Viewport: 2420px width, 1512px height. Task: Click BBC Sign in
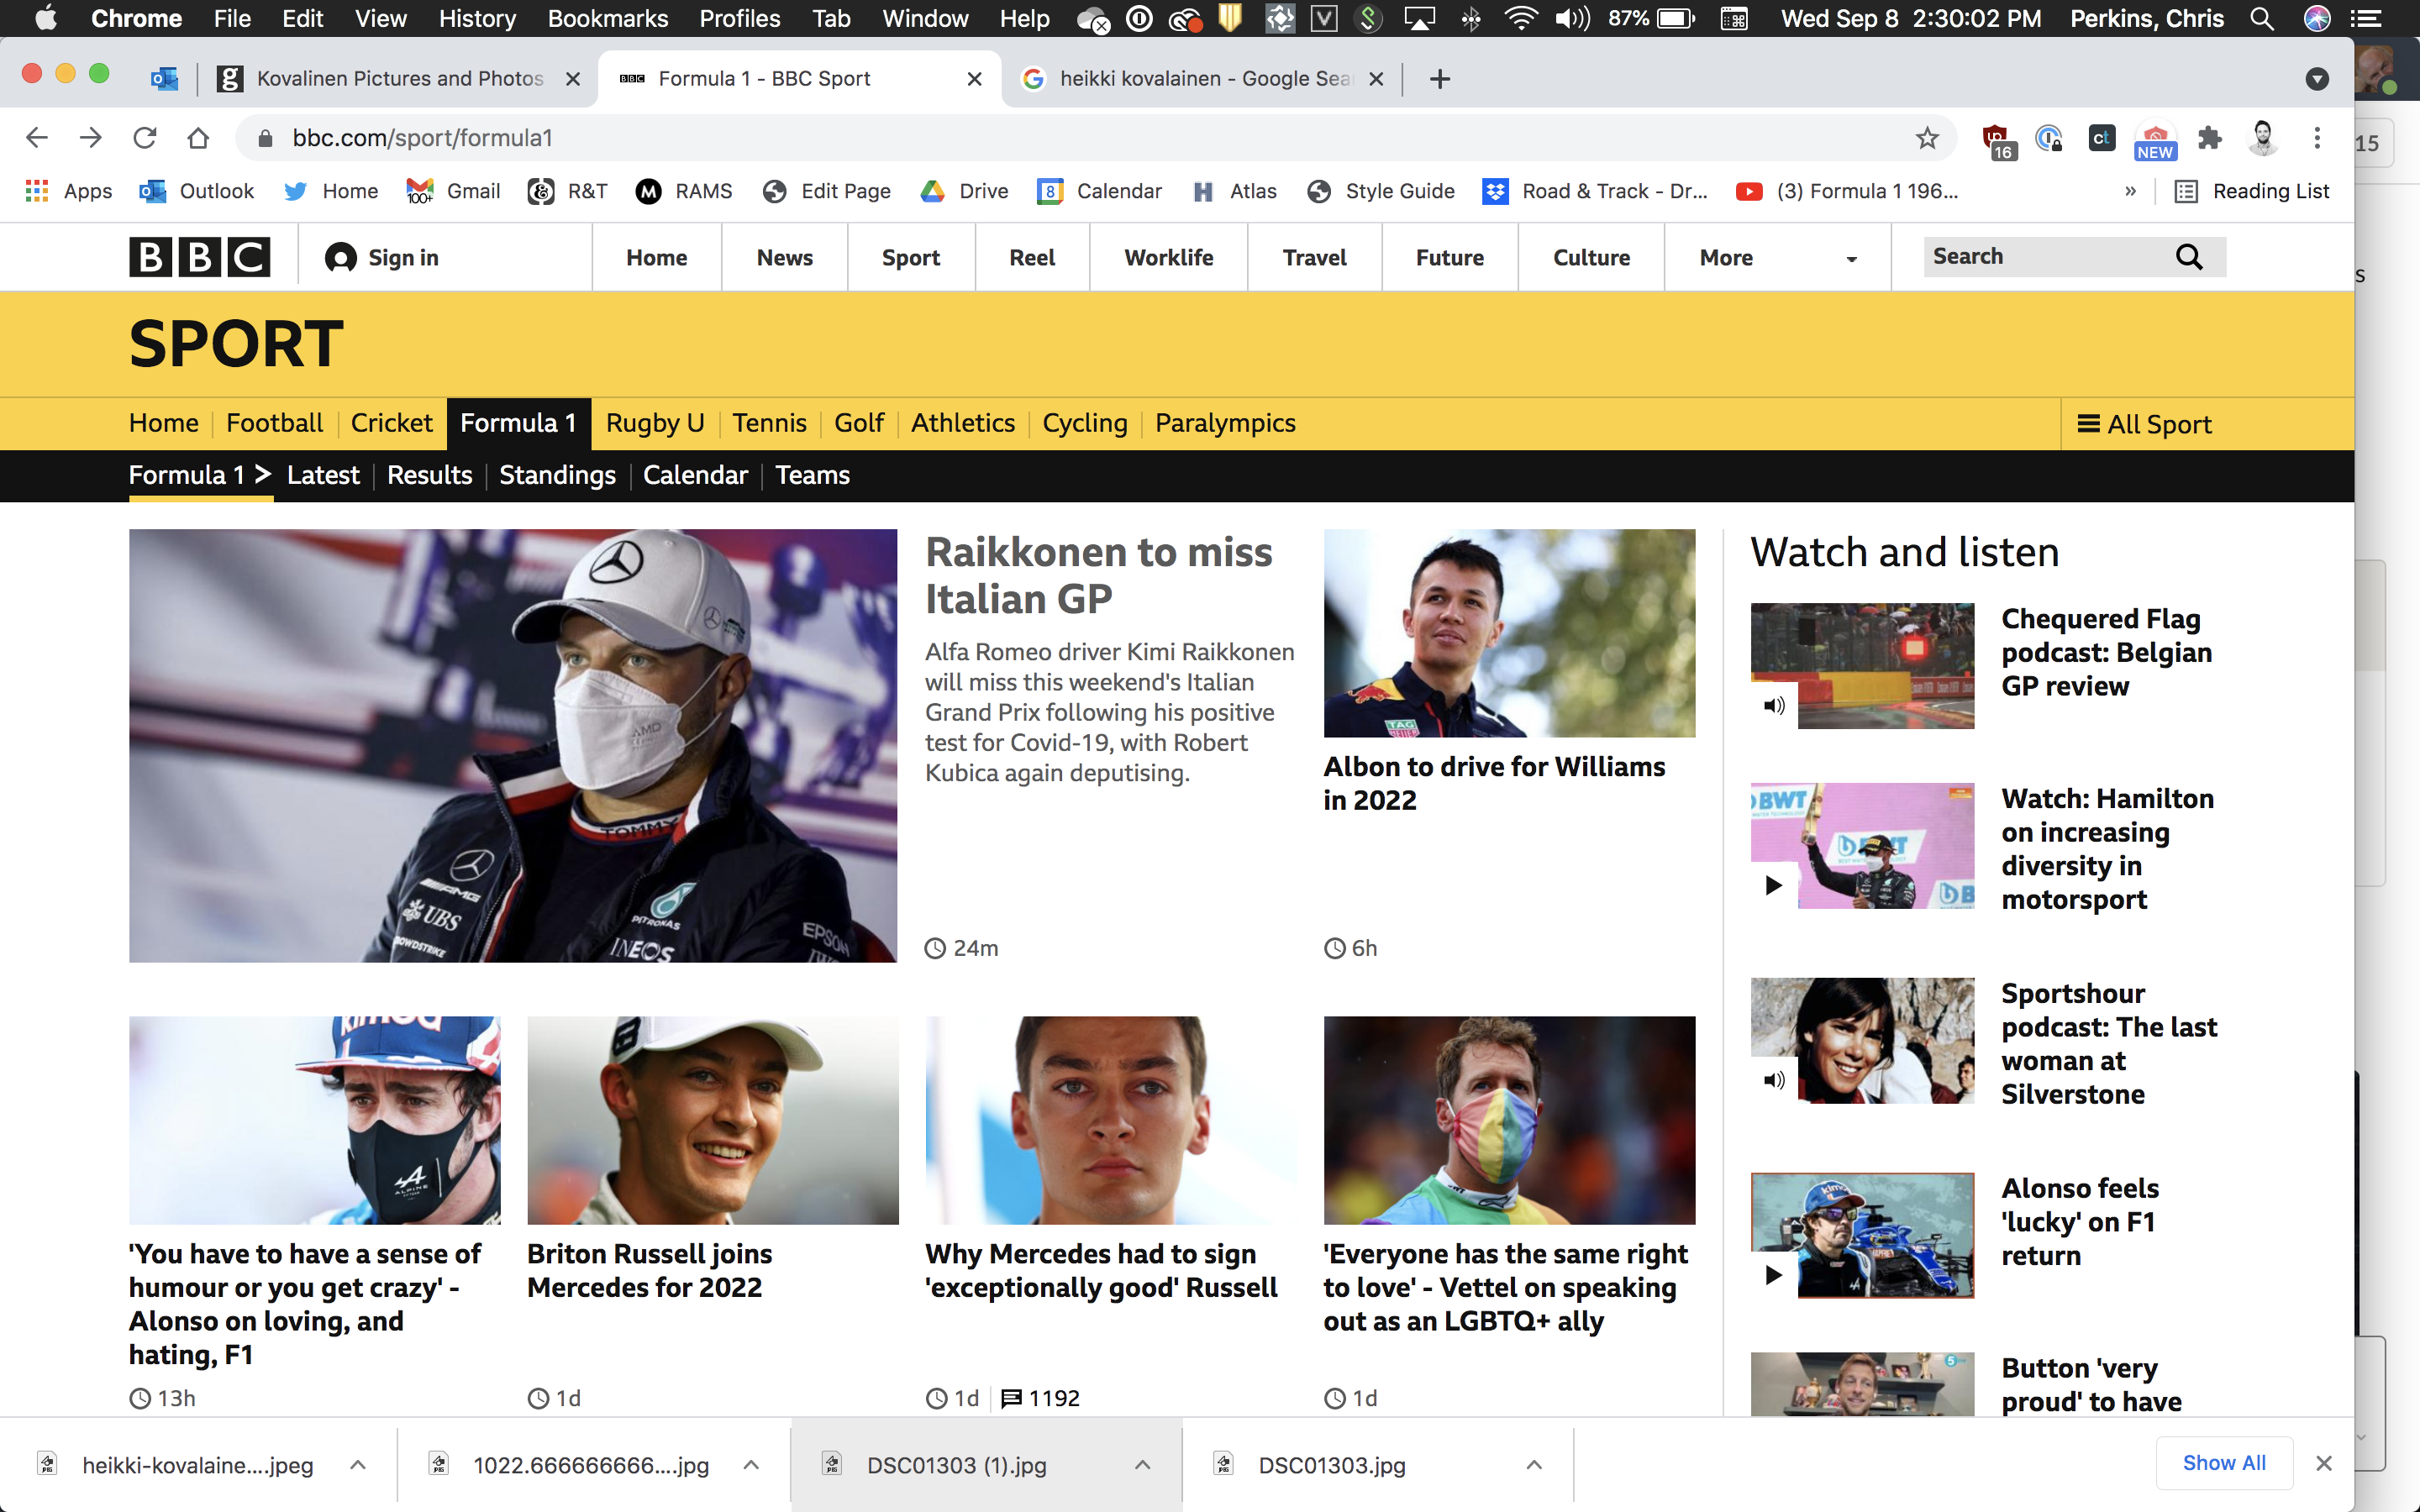(382, 257)
